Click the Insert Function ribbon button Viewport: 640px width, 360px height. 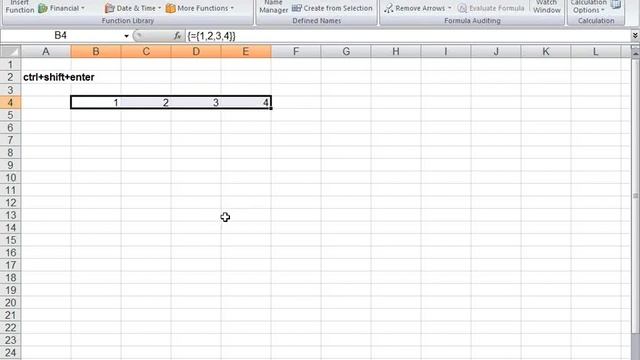20,7
